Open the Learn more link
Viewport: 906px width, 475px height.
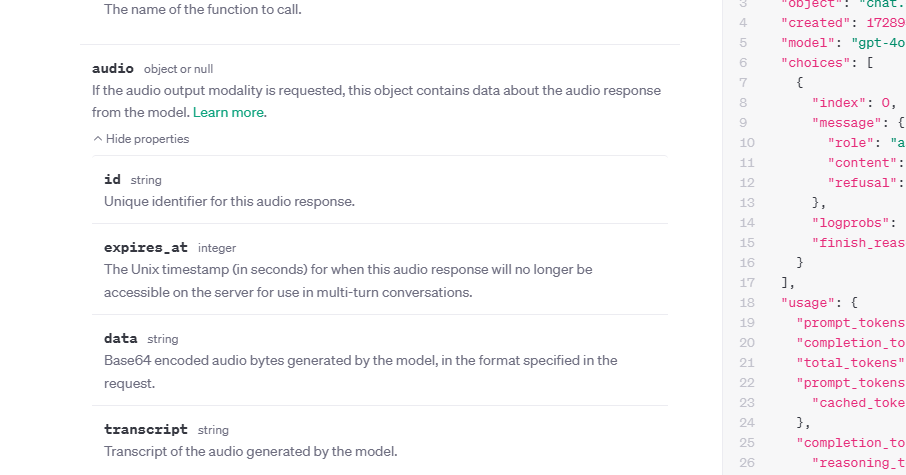229,112
